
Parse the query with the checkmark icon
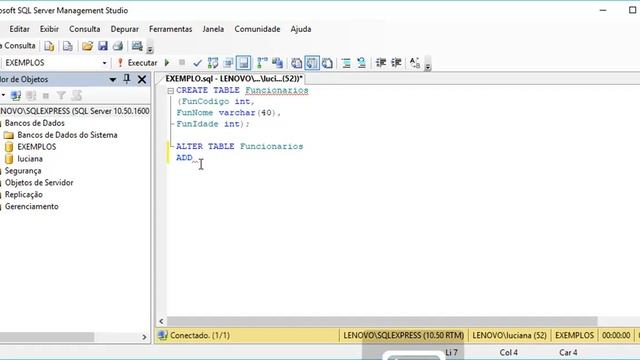pos(198,63)
